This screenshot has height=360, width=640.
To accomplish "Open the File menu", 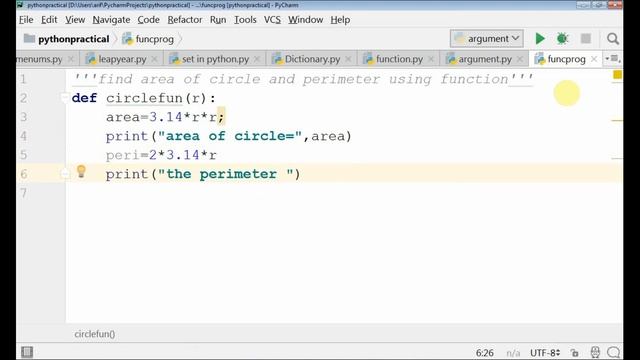I will [x=26, y=20].
